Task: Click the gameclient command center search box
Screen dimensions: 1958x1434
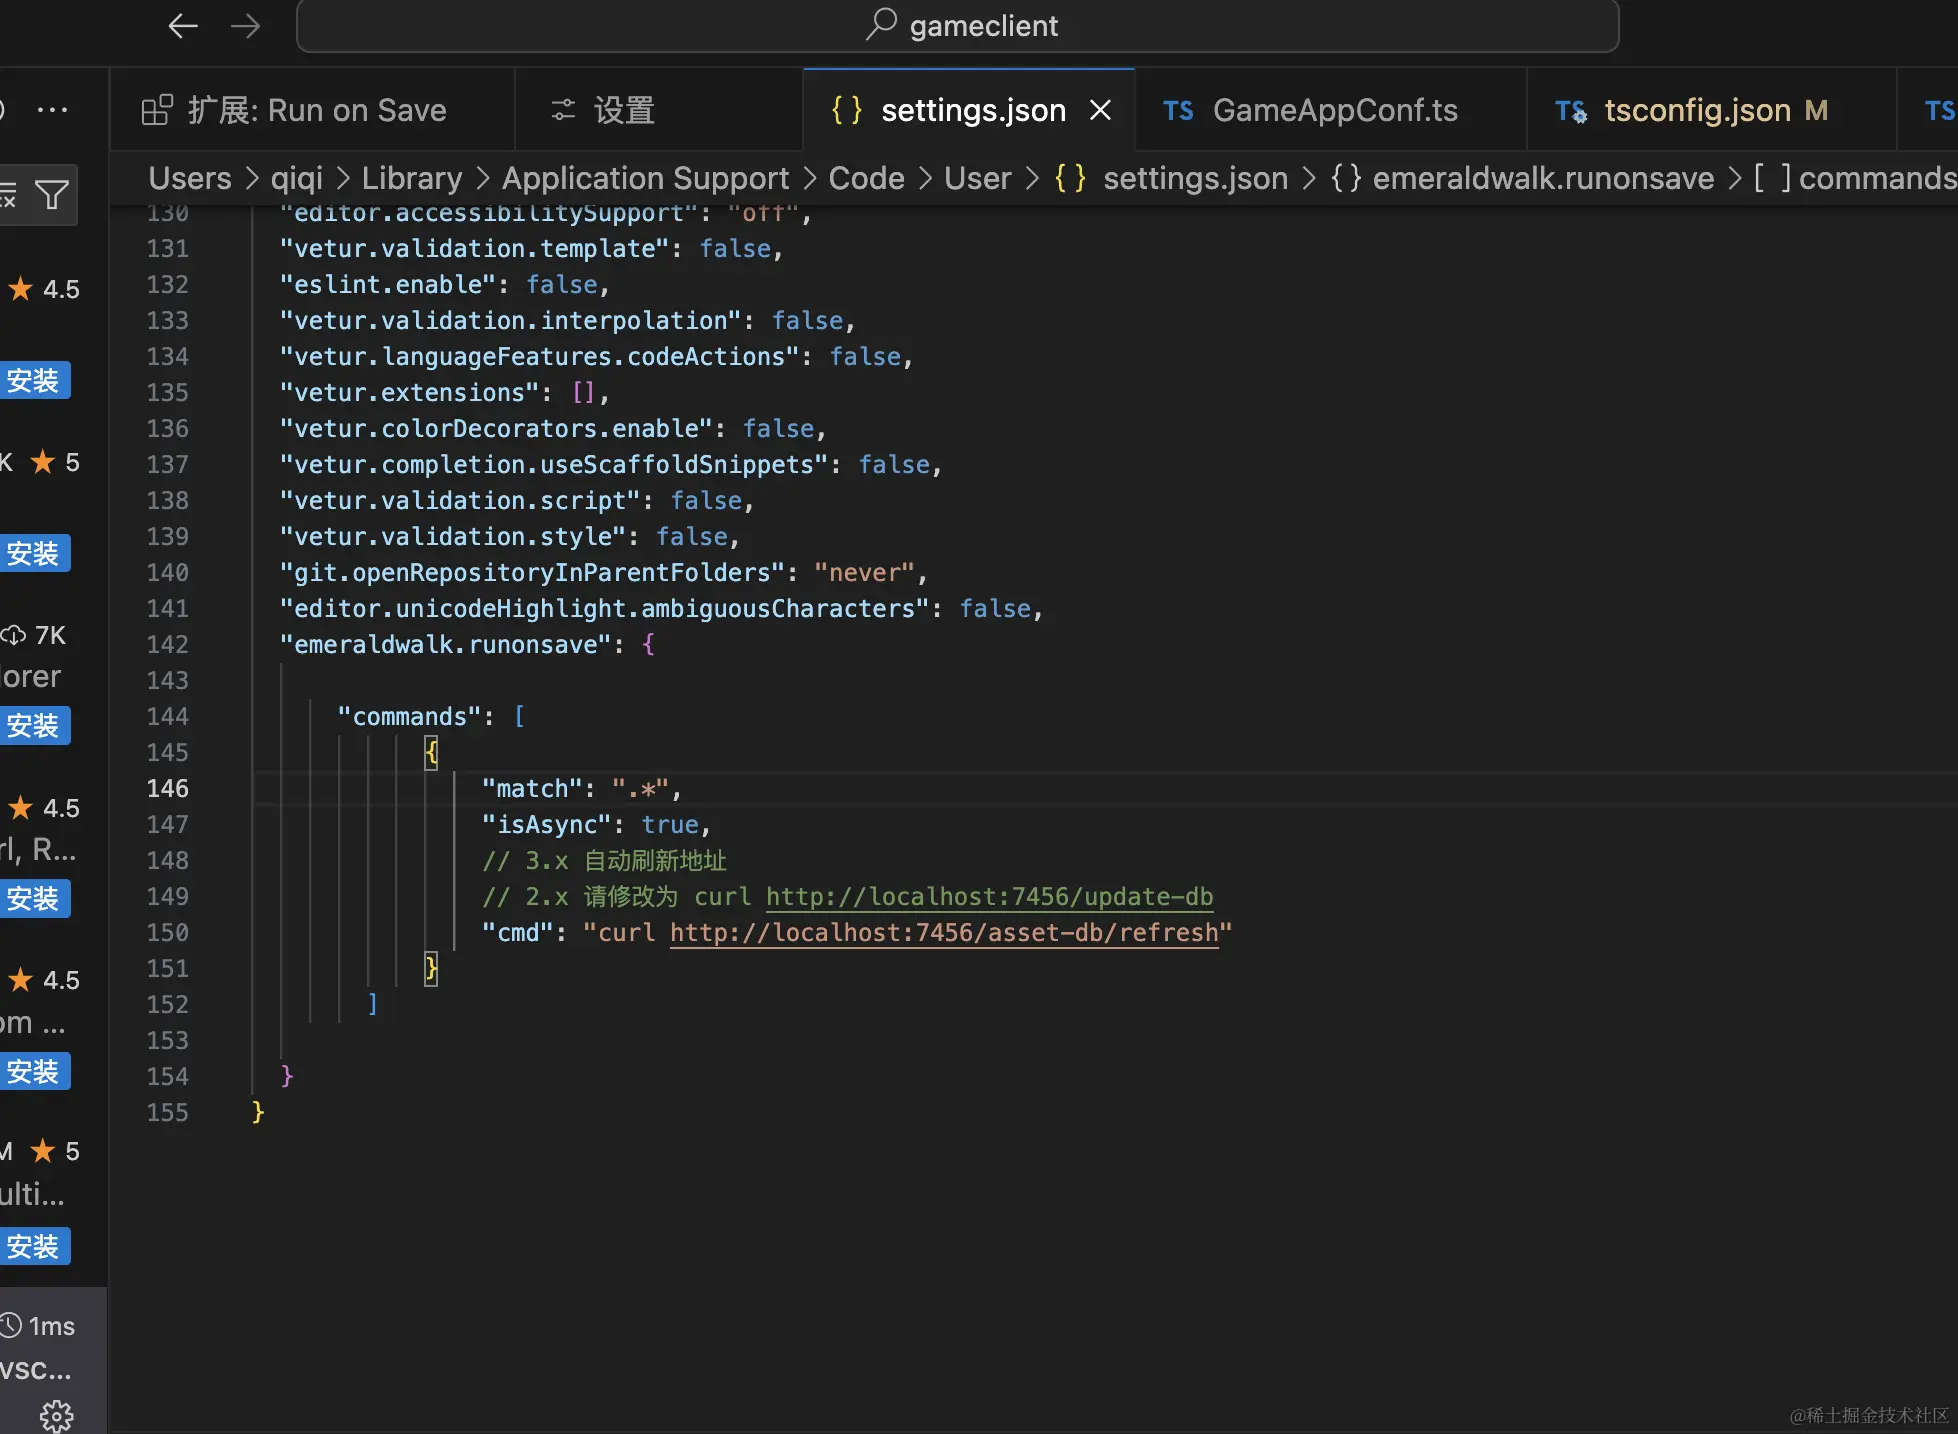Action: (x=957, y=26)
